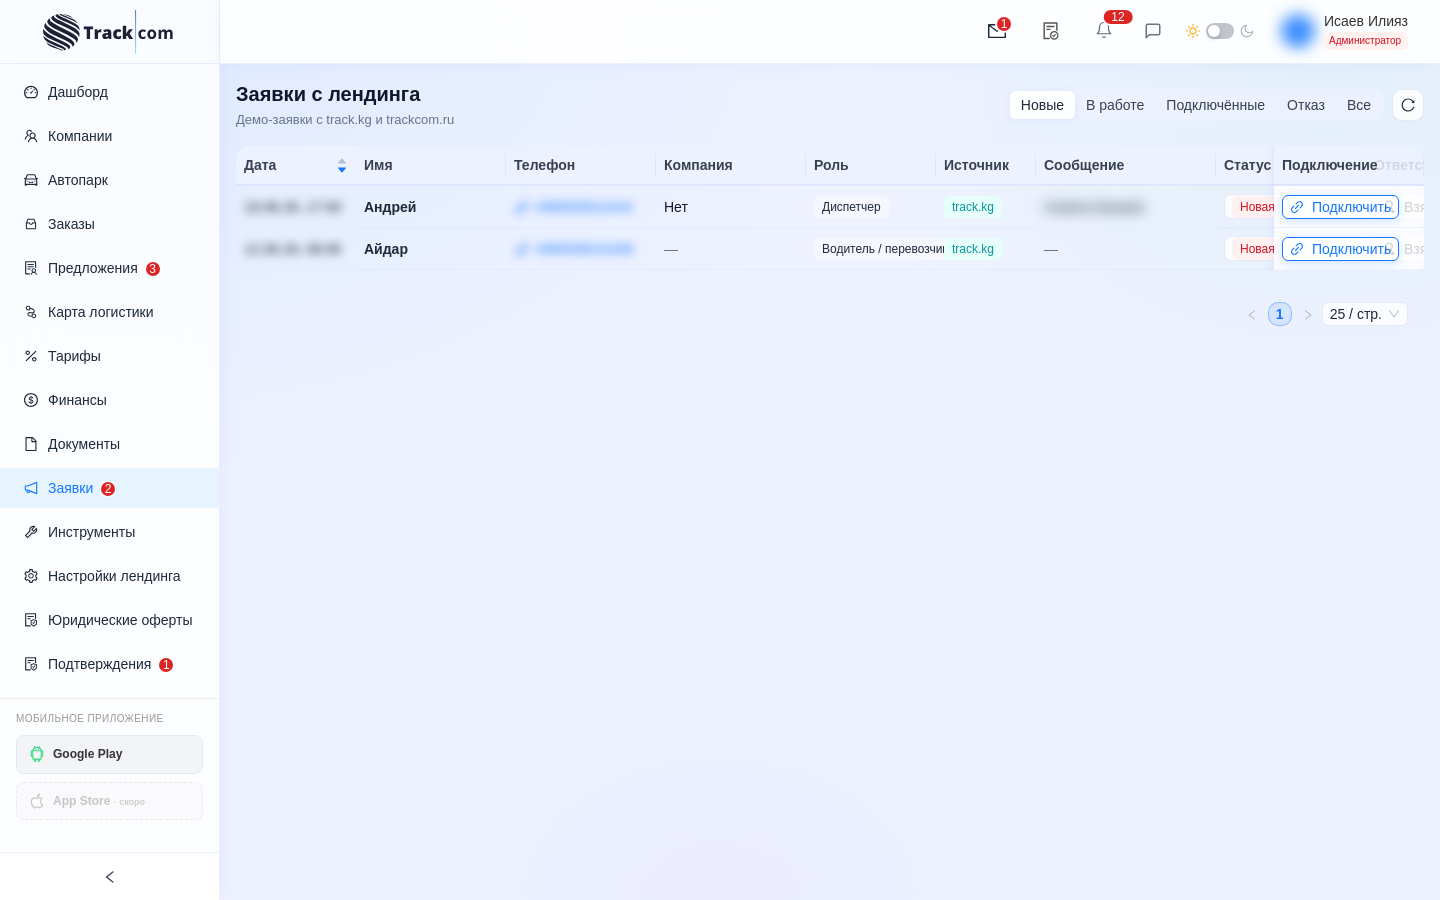Click track.kg source tag for Айдар
1440x900 pixels.
[x=973, y=249]
